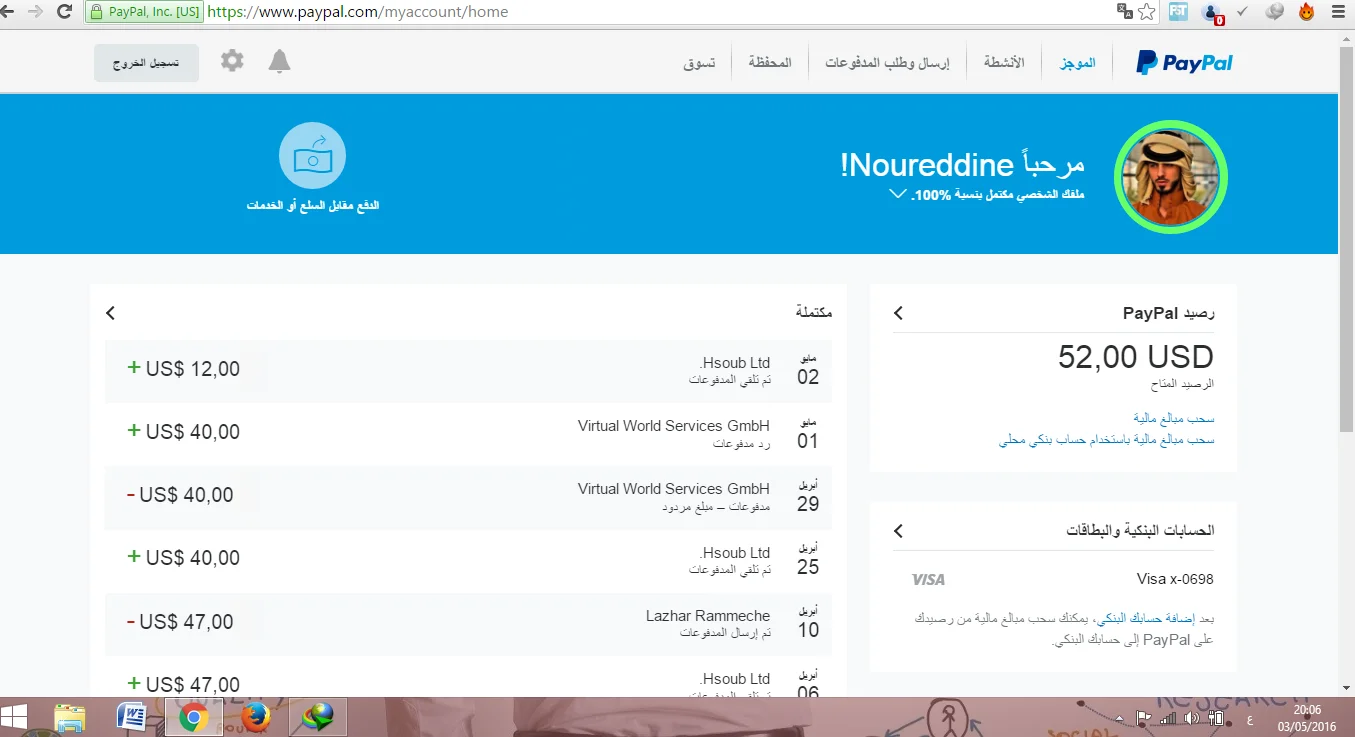This screenshot has width=1355, height=737.
Task: Expand the bank accounts and cards arrow
Action: pyautogui.click(x=898, y=530)
